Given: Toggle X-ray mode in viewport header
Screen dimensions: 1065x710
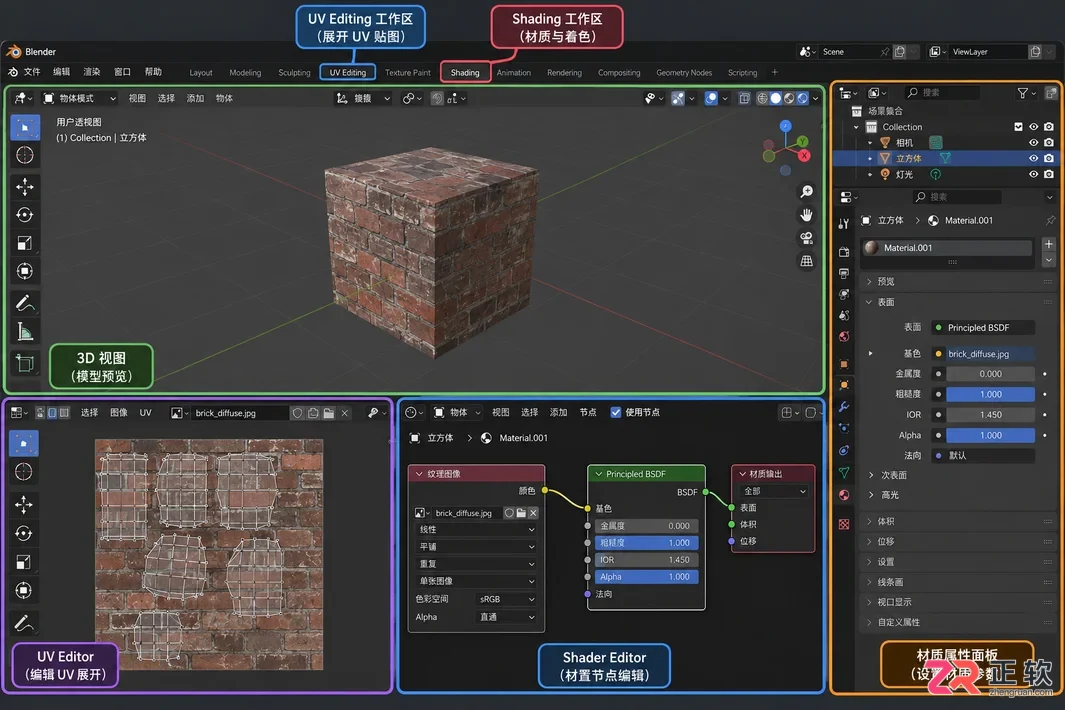Looking at the screenshot, I should (x=744, y=99).
